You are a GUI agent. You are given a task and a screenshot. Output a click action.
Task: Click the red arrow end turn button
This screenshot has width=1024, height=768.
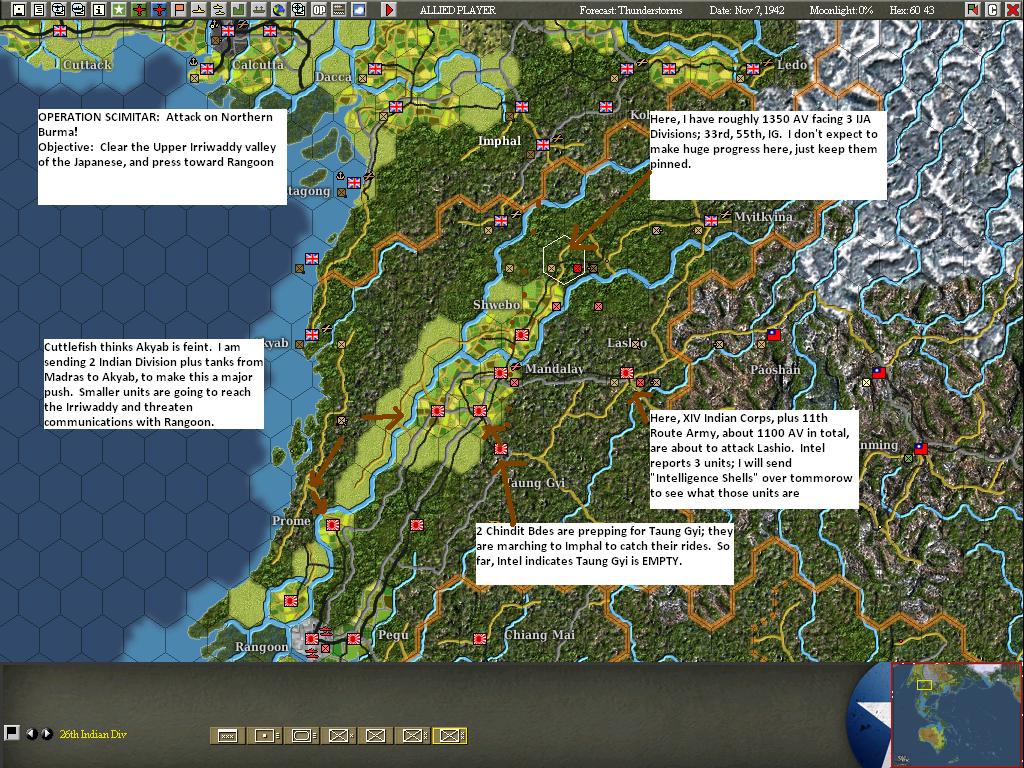coord(389,9)
